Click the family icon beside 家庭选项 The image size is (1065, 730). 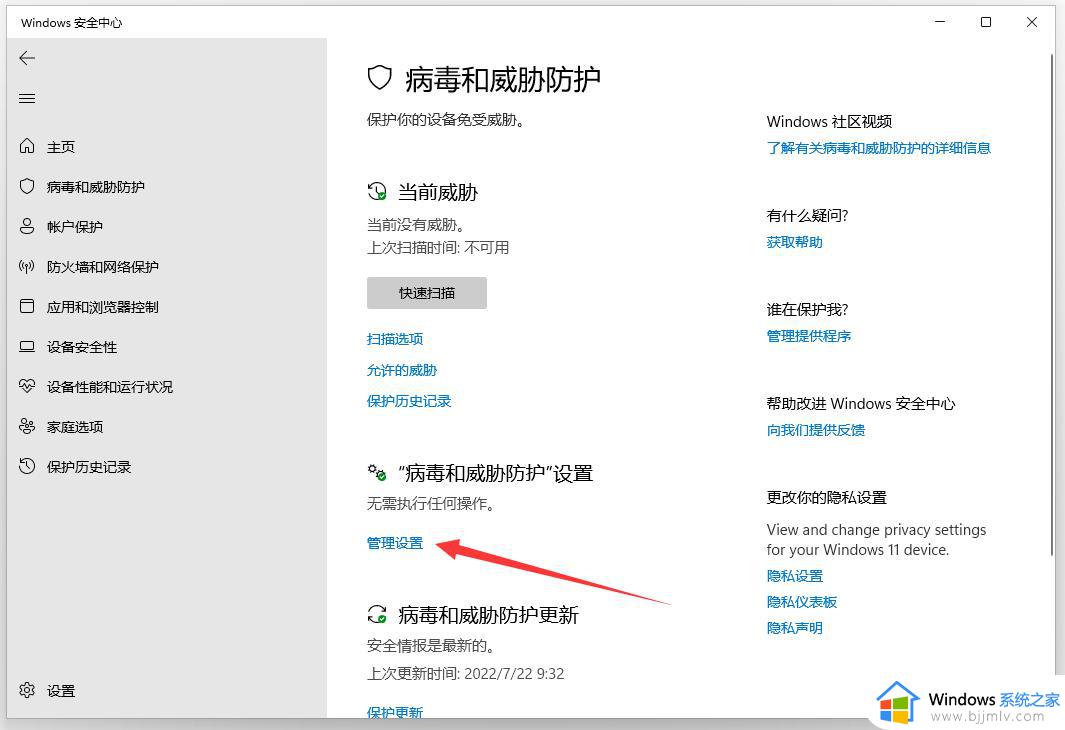tap(27, 426)
